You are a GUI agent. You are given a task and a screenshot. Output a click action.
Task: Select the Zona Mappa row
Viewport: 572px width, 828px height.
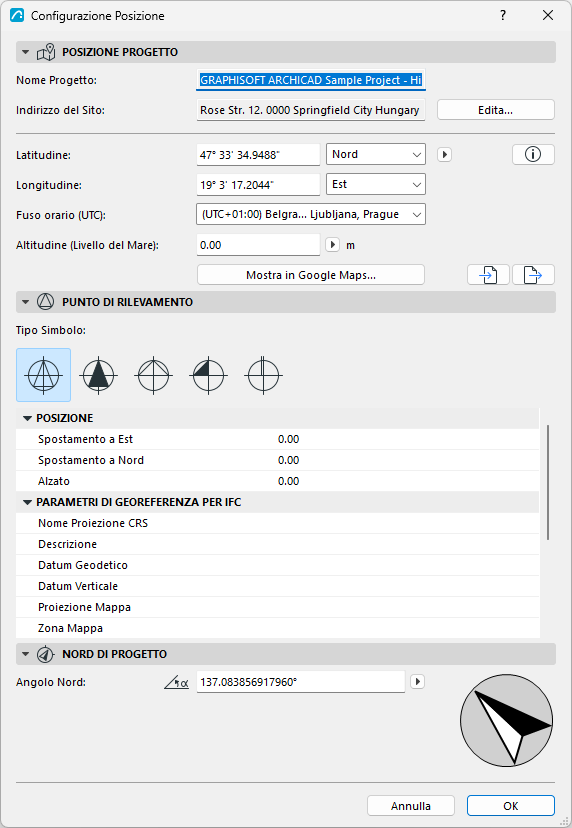(x=278, y=628)
